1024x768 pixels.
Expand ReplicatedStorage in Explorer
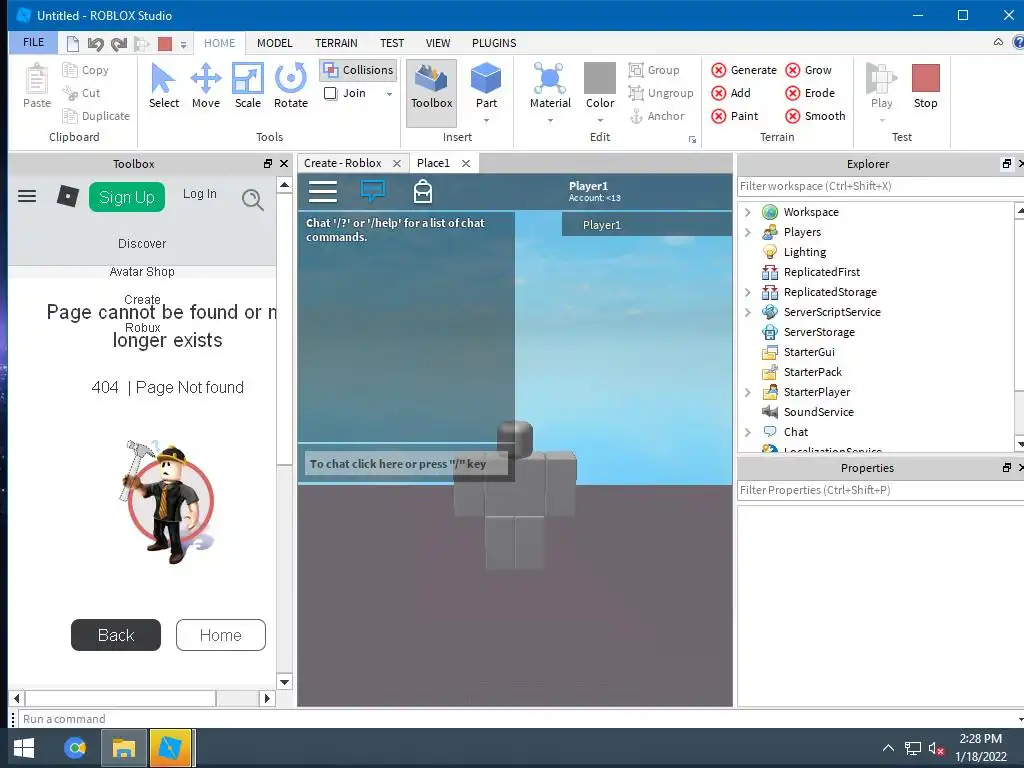[748, 293]
